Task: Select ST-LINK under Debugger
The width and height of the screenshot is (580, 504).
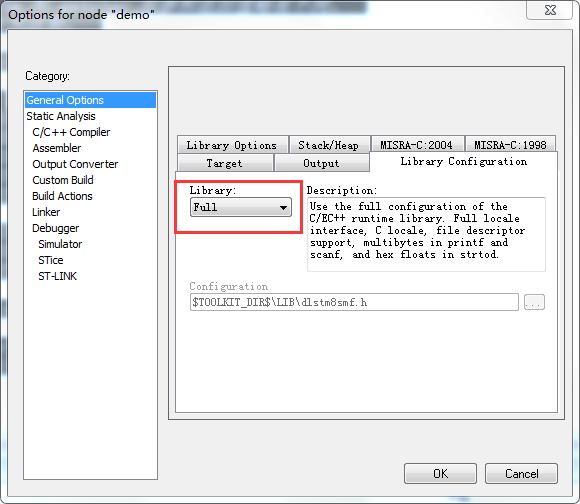Action: (57, 276)
